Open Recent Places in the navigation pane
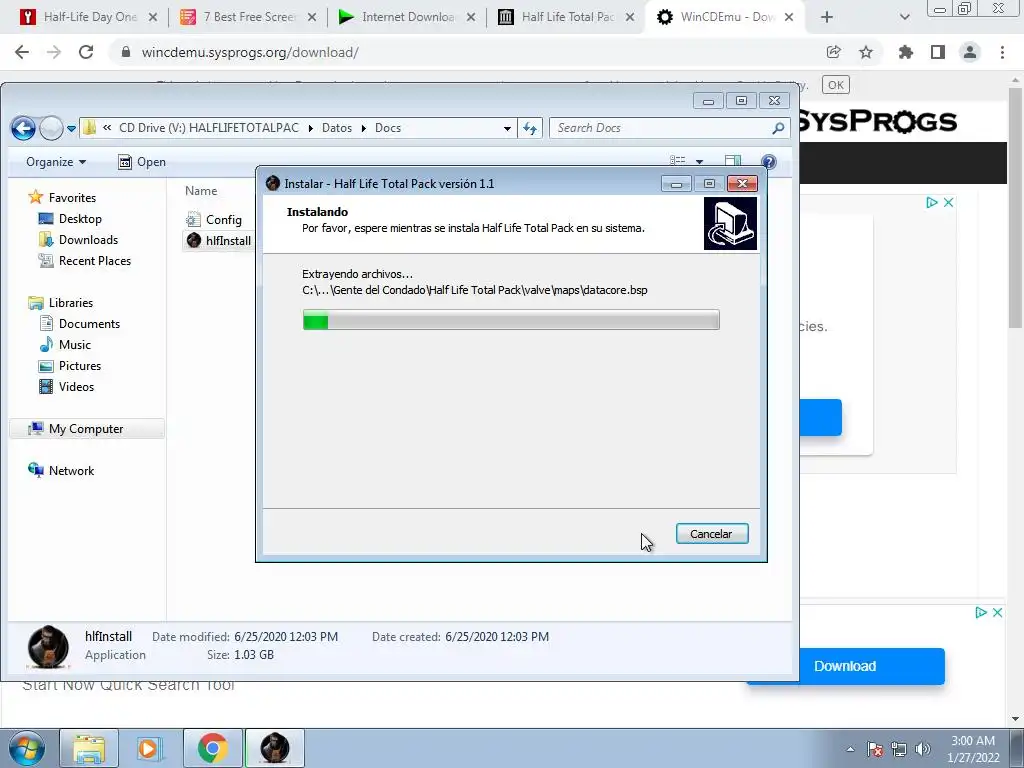Viewport: 1024px width, 768px height. [x=85, y=261]
